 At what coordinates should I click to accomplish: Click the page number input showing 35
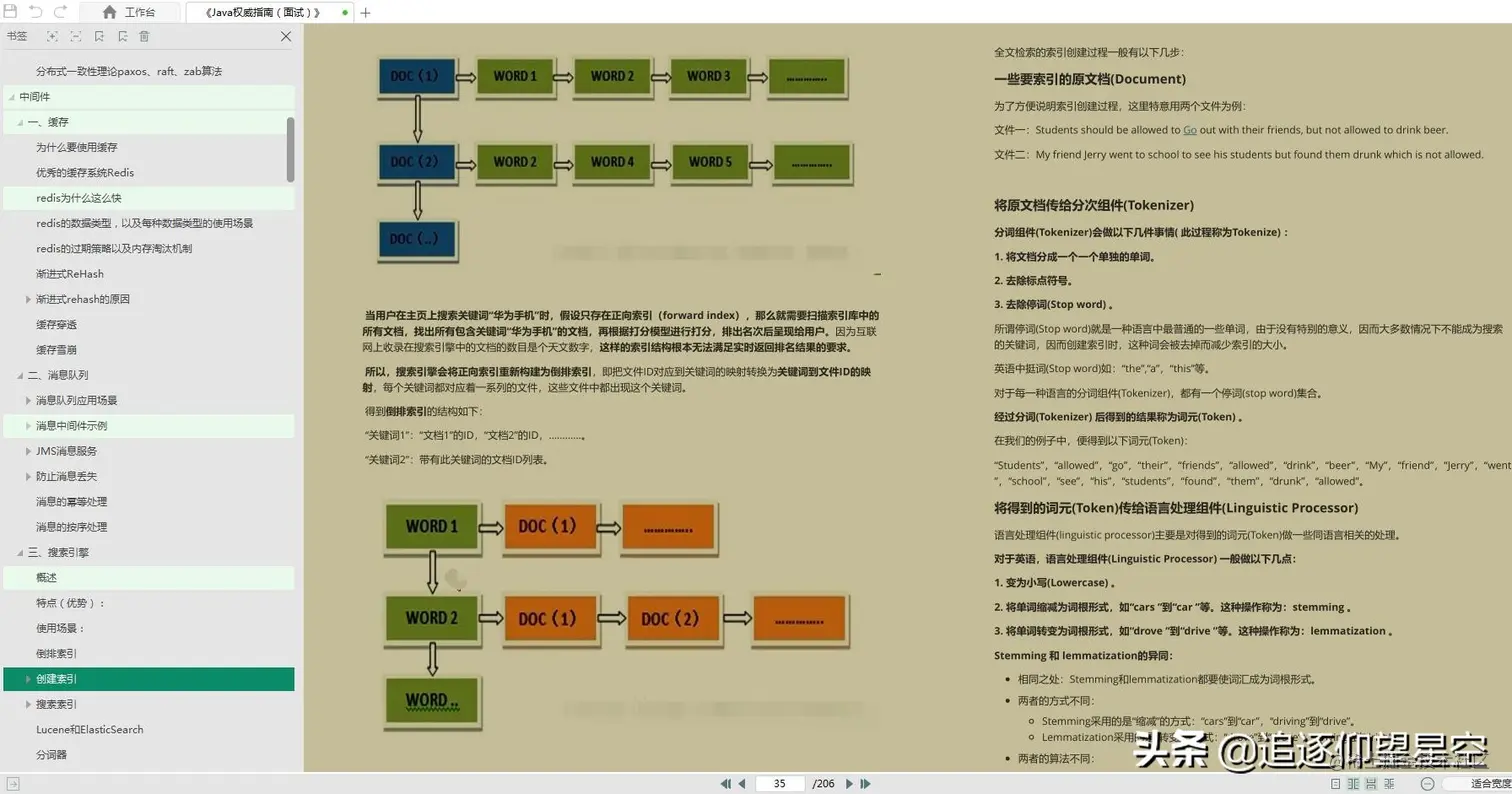pos(779,783)
